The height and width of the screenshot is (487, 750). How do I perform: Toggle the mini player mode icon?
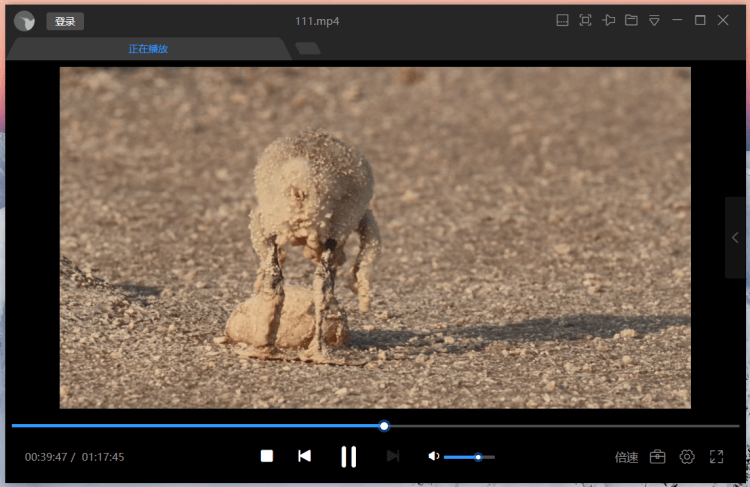[x=562, y=20]
